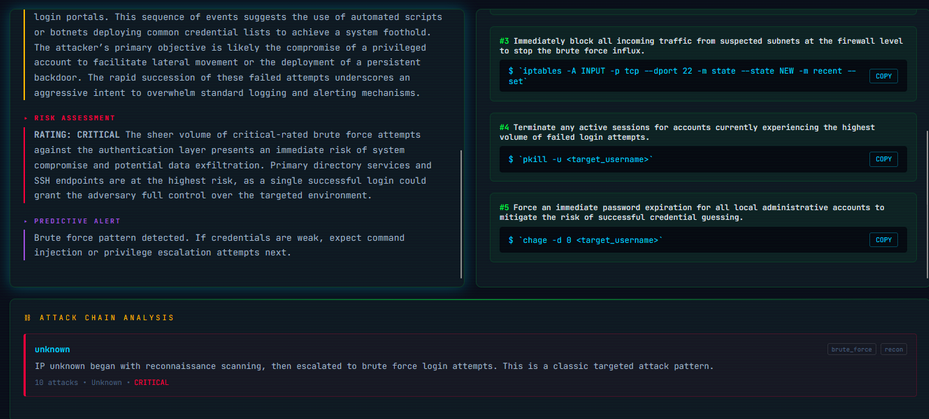Click the Attack Chain Analysis bars icon
The height and width of the screenshot is (419, 929).
[27, 317]
